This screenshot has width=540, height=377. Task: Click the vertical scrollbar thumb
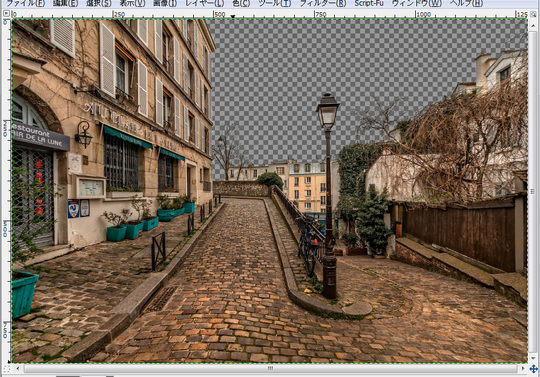[x=533, y=191]
